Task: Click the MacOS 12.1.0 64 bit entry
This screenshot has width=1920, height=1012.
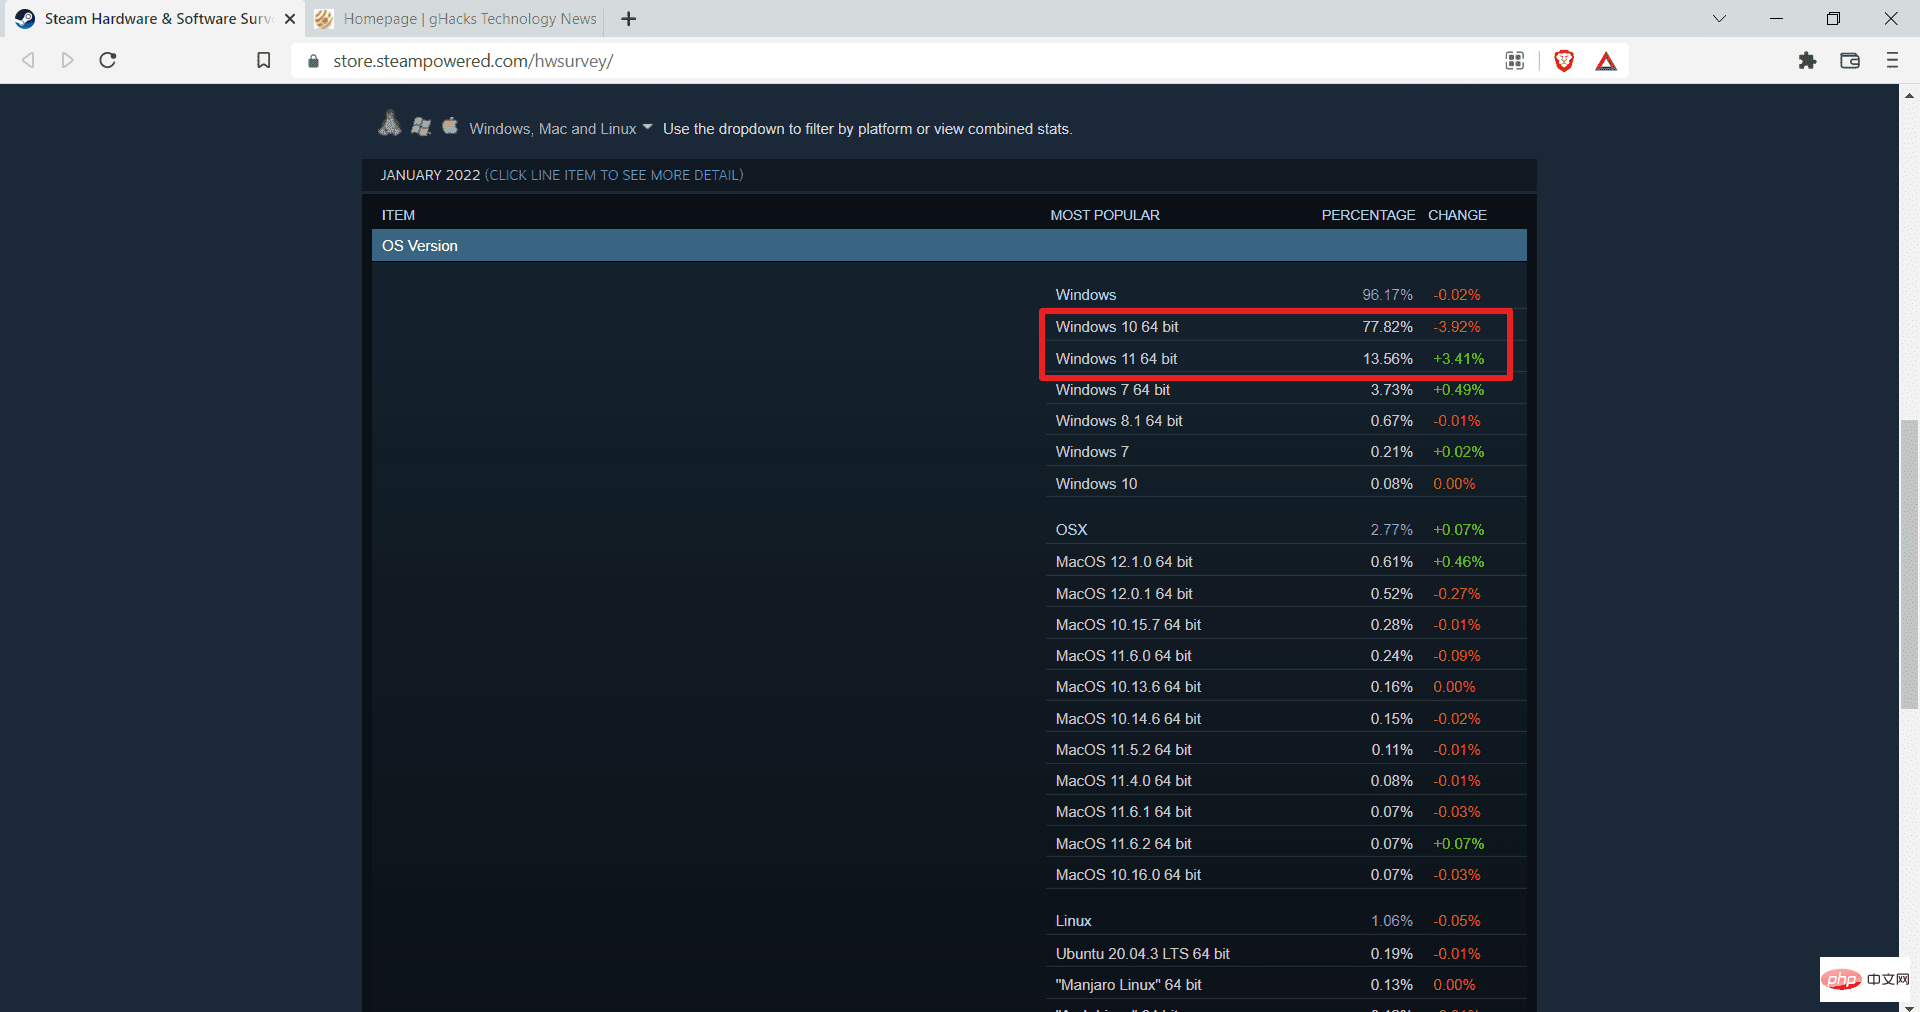Action: (x=1124, y=562)
